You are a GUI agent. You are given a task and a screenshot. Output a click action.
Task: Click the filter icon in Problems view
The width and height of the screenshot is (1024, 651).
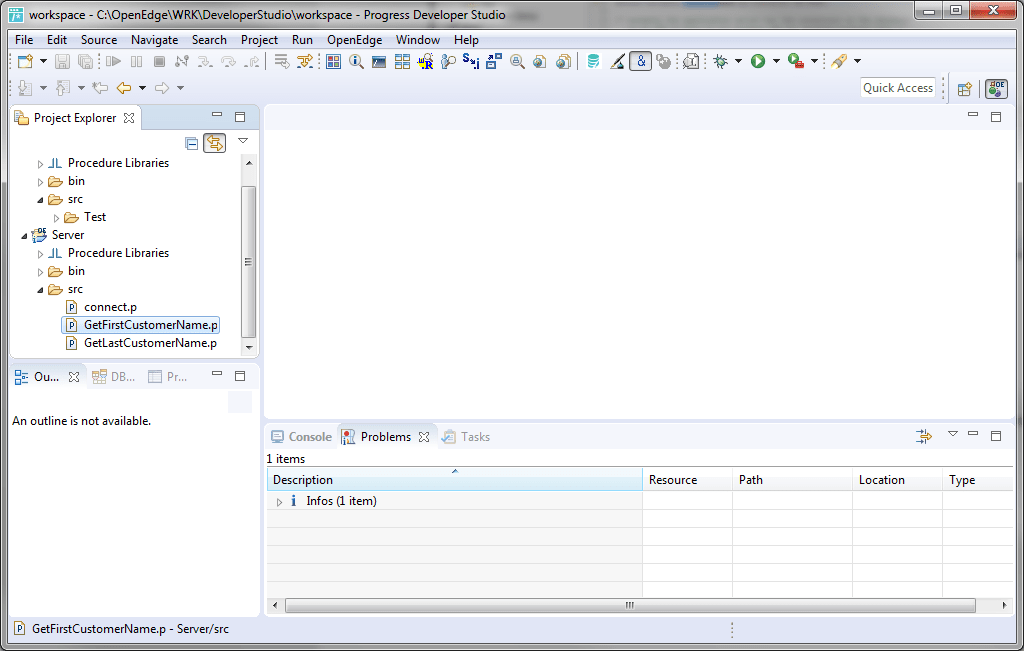[x=924, y=436]
